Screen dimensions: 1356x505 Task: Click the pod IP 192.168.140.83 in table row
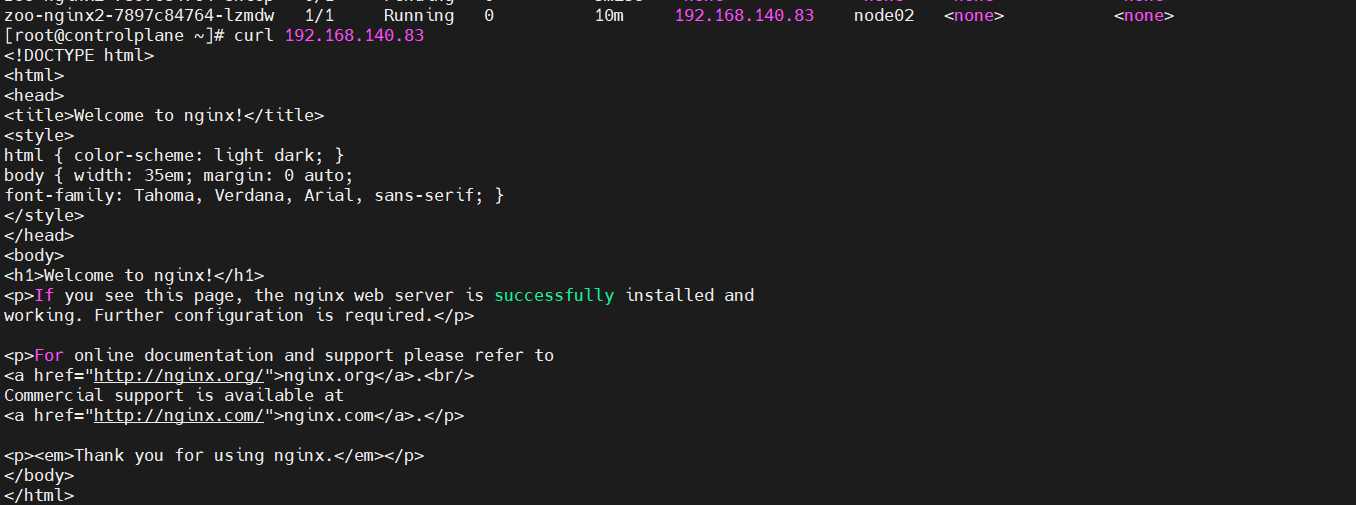tap(744, 16)
